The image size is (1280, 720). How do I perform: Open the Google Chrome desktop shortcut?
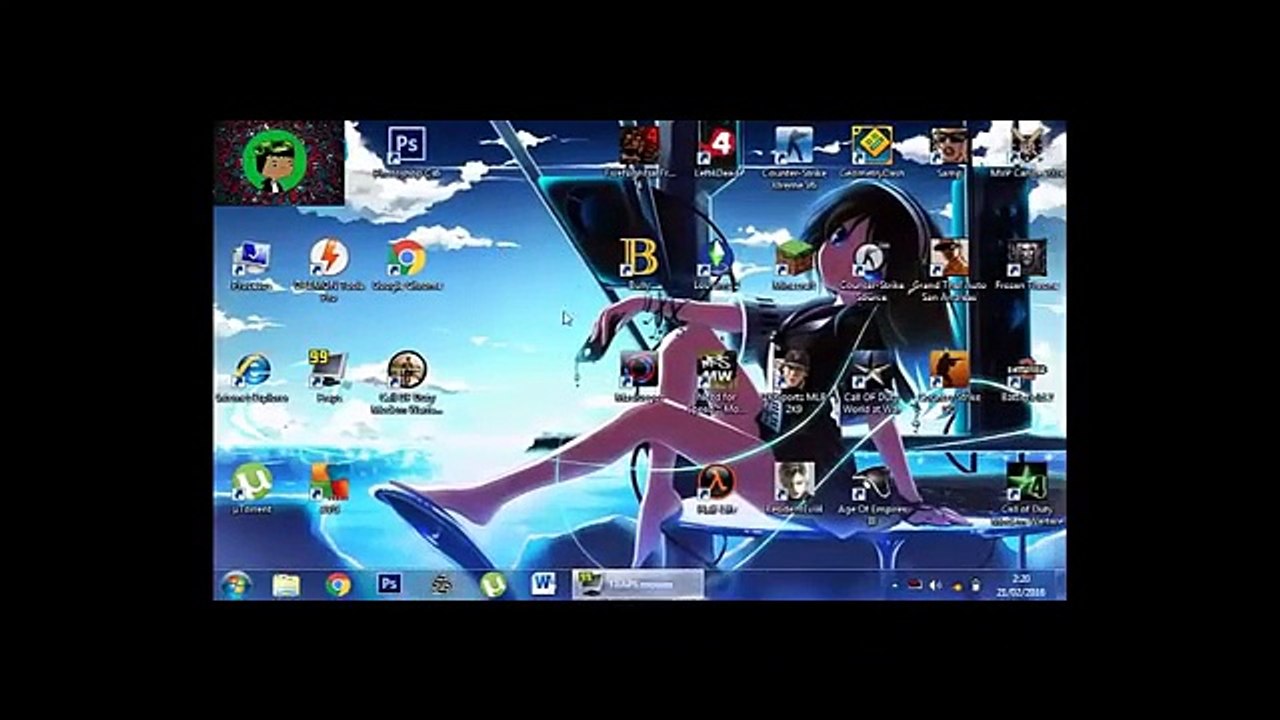[x=406, y=265]
